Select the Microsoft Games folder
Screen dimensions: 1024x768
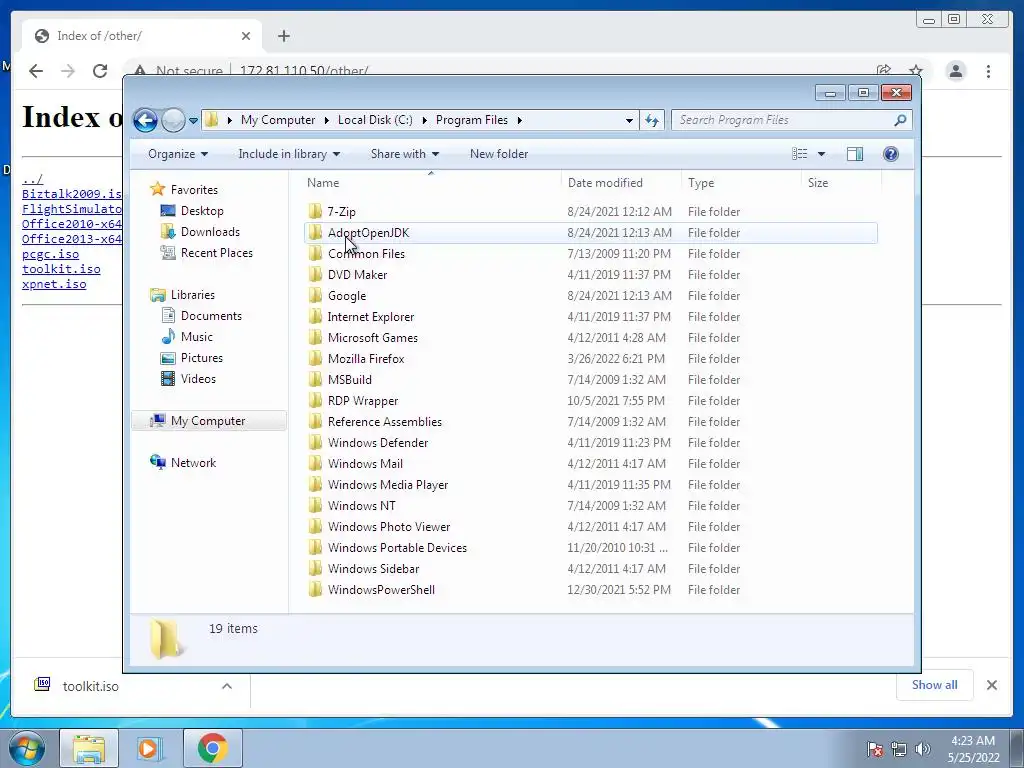coord(590,338)
